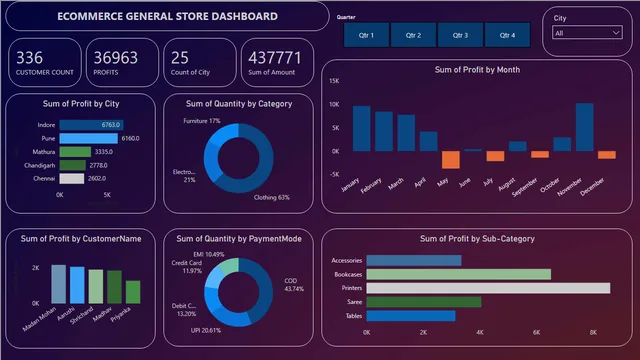Image resolution: width=640 pixels, height=360 pixels.
Task: Click the Electronics 21% label
Action: click(184, 176)
